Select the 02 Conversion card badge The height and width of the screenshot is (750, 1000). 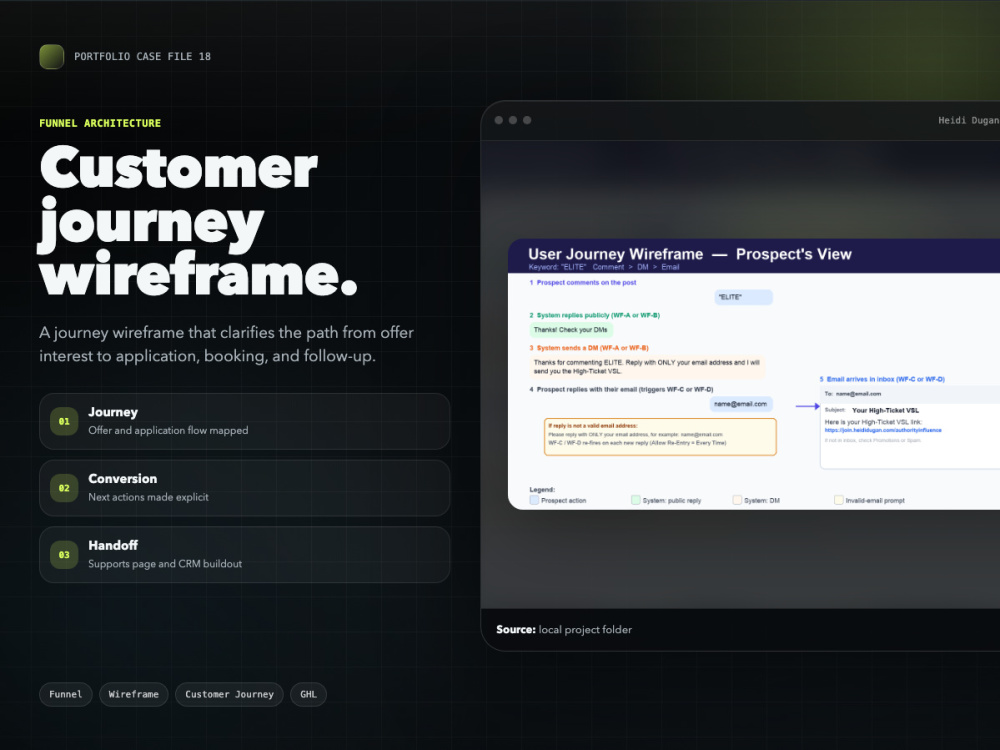point(64,488)
